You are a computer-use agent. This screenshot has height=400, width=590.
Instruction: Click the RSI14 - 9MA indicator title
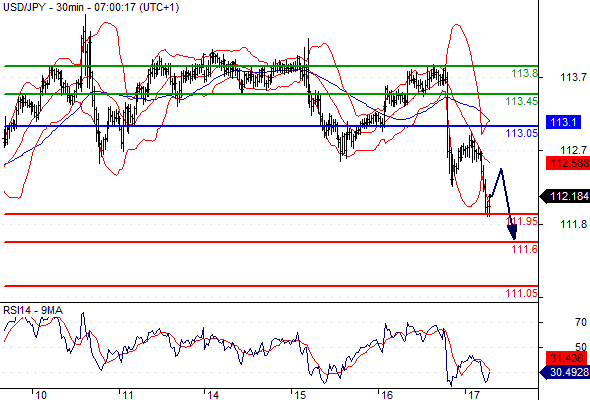33,310
